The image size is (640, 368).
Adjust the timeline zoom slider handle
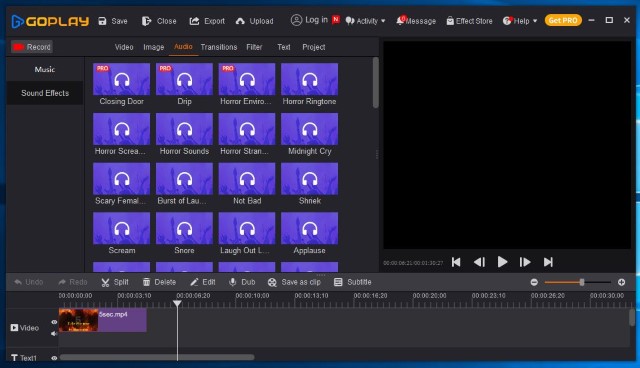pos(582,282)
